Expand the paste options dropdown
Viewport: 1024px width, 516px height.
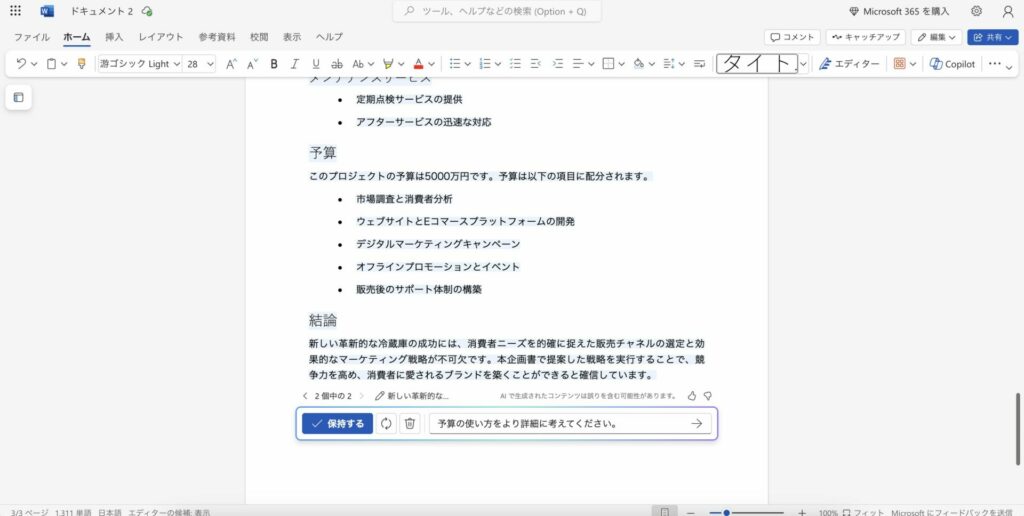click(x=65, y=64)
